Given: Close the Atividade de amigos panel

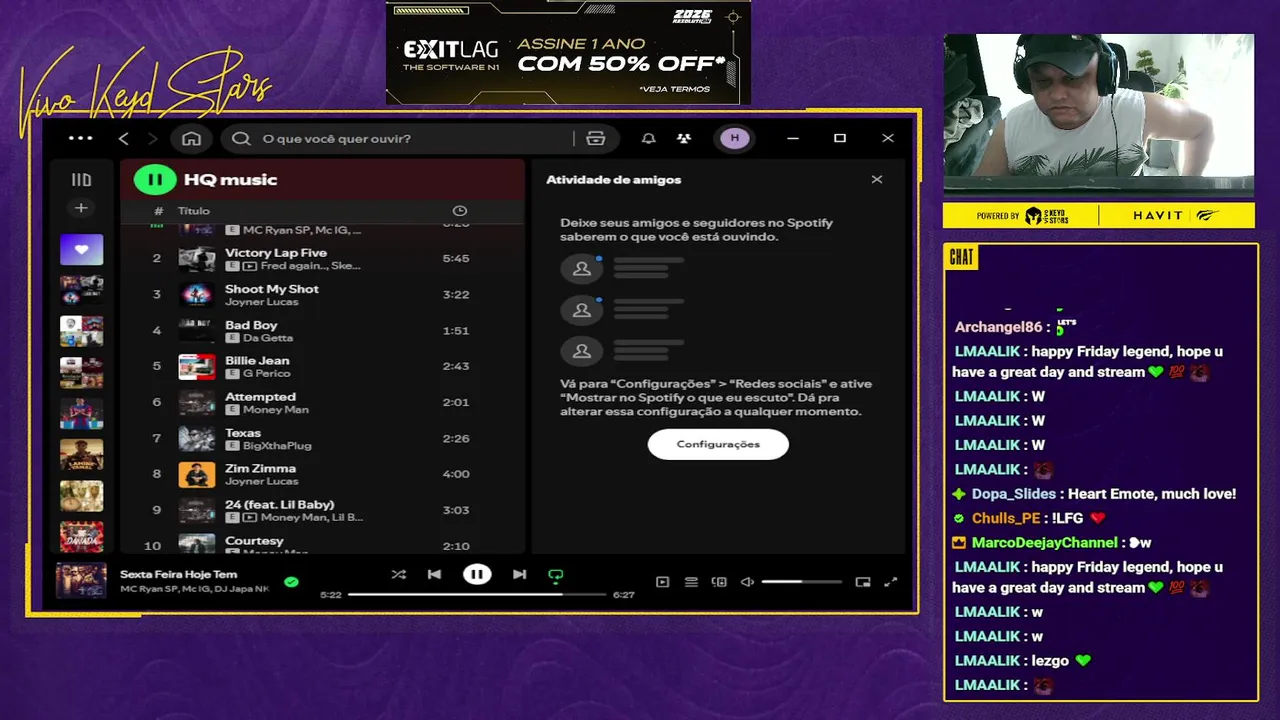Looking at the screenshot, I should click(877, 180).
